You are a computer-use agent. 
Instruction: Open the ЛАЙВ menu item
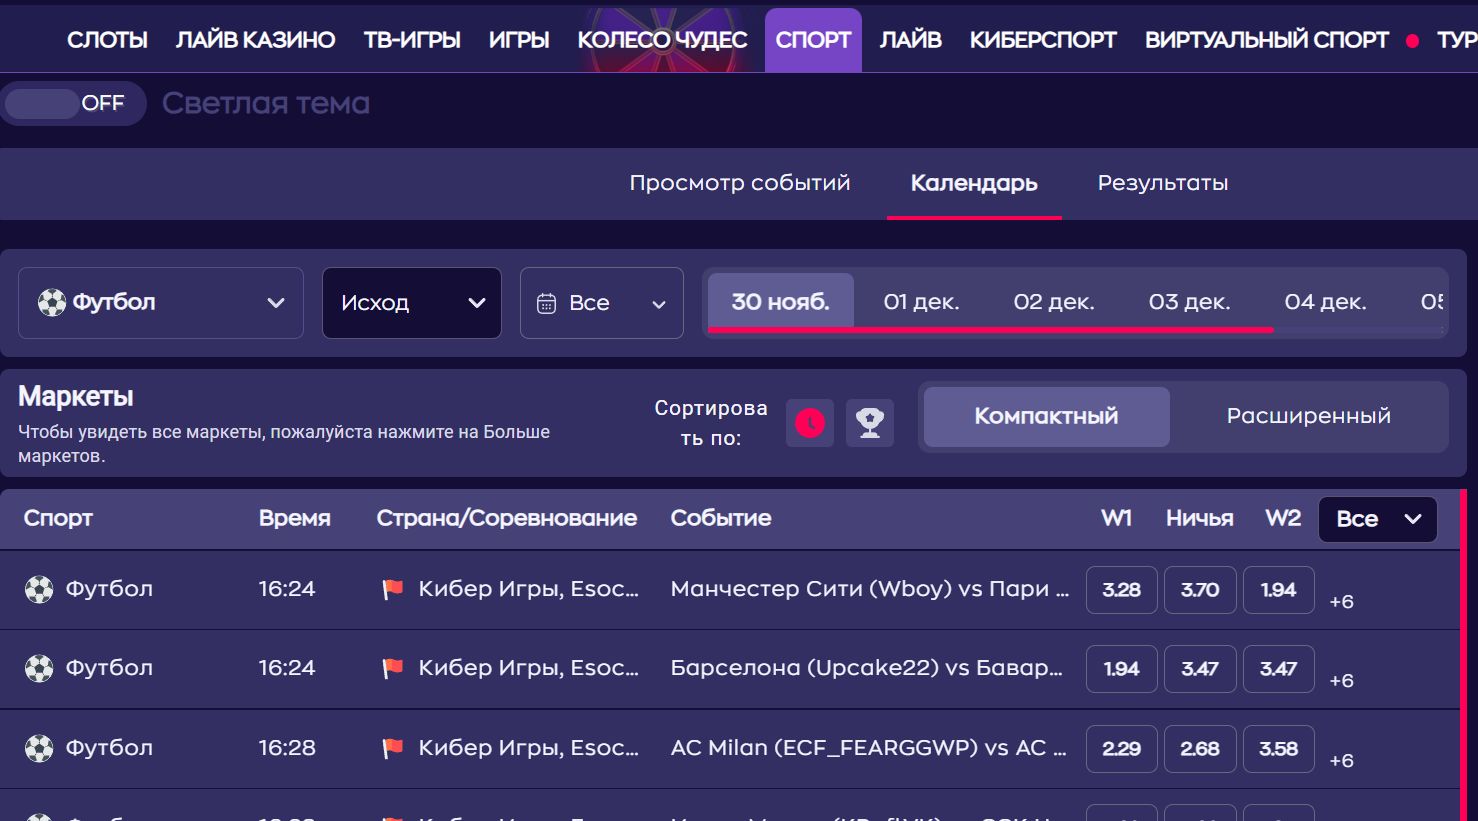(910, 40)
